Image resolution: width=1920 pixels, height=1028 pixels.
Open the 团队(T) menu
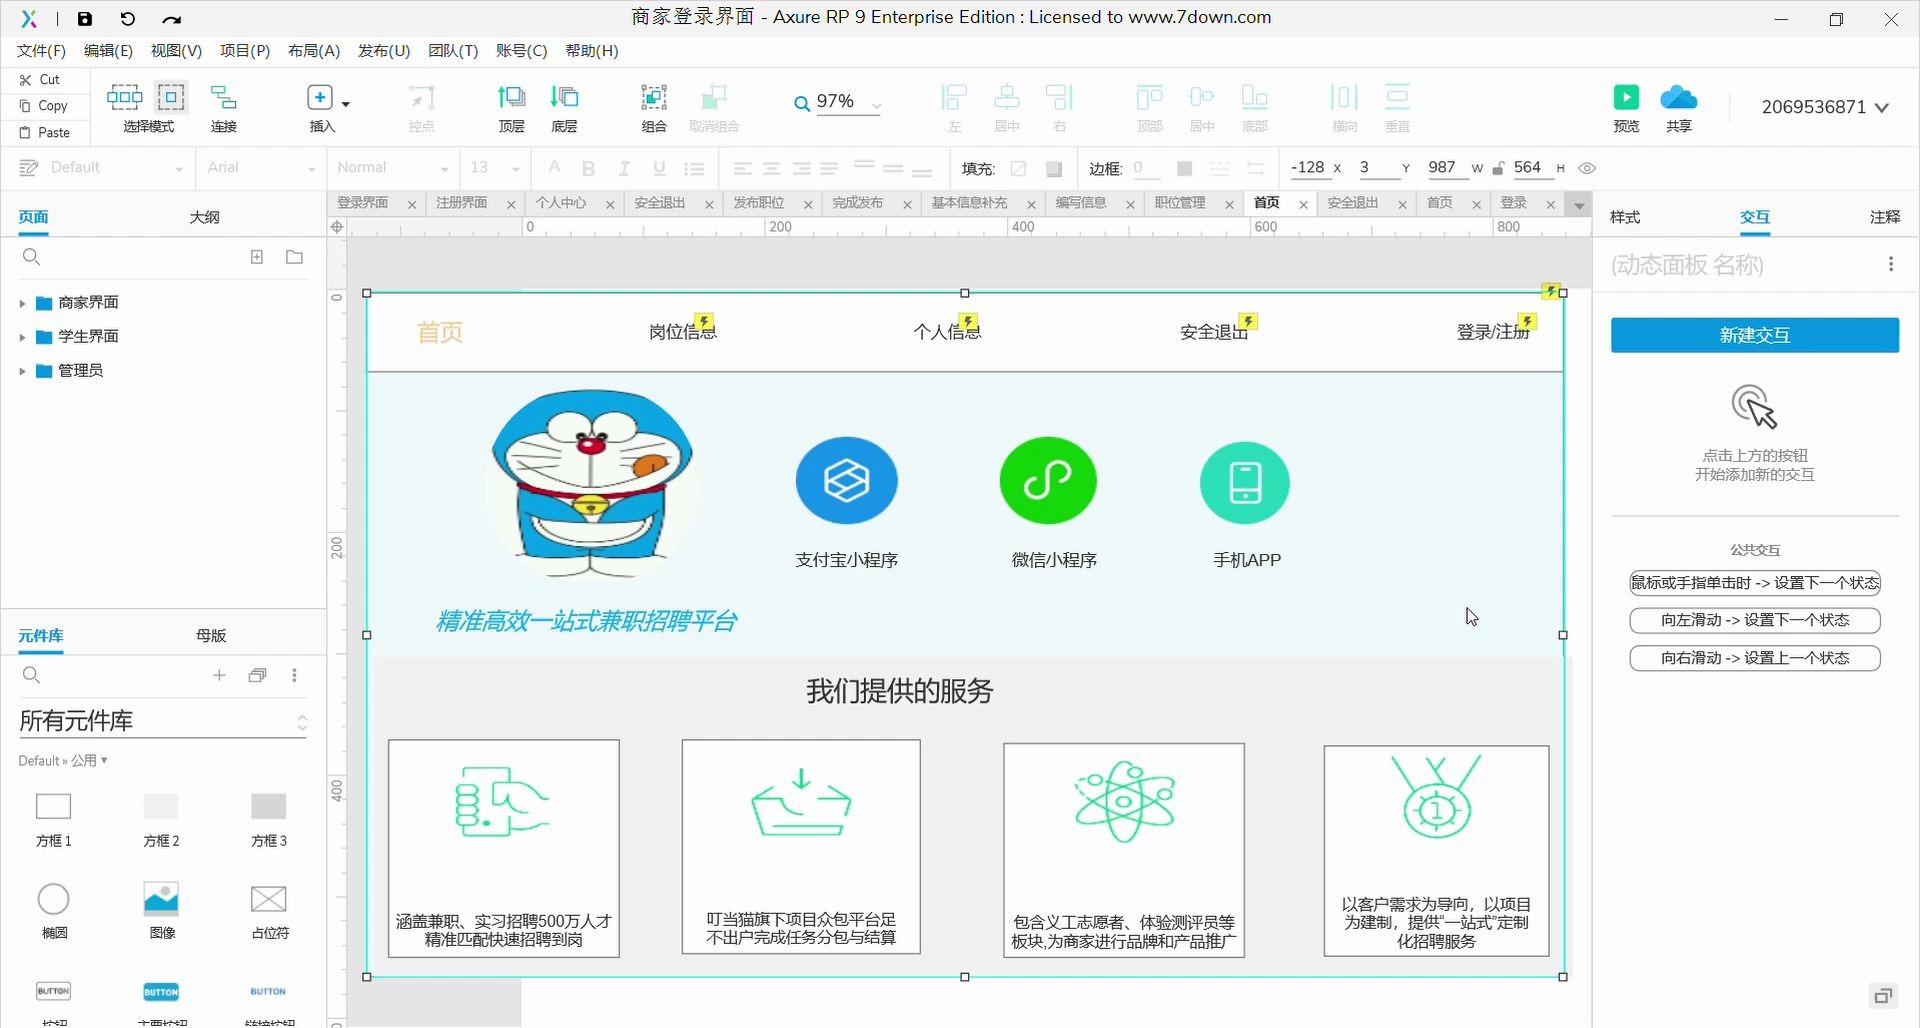tap(453, 51)
